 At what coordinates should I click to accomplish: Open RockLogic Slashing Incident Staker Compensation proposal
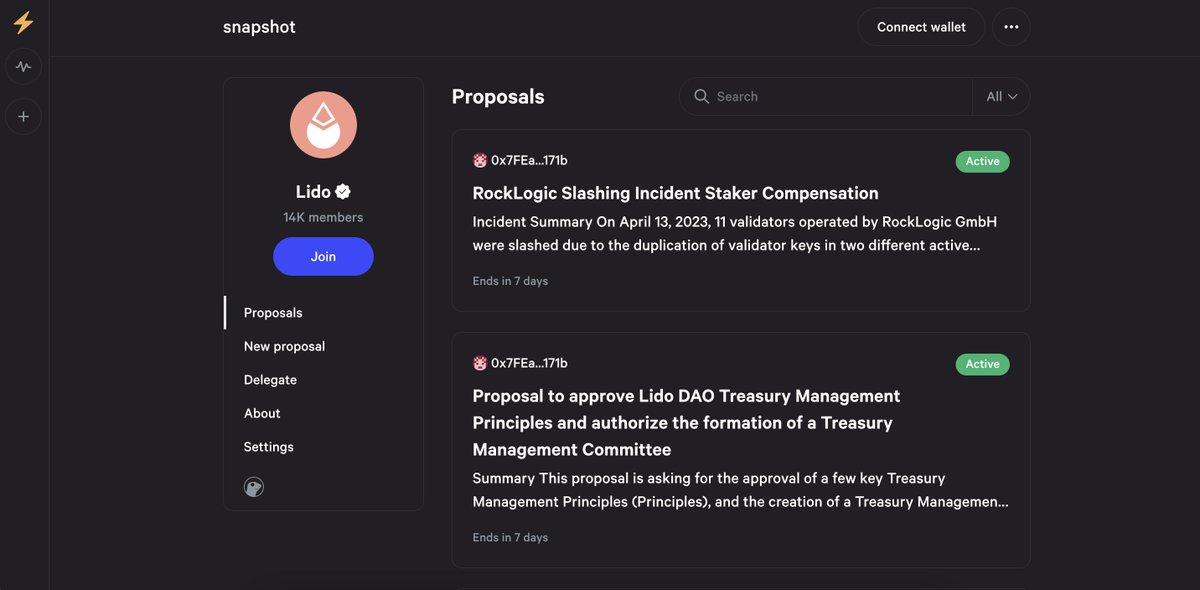click(x=675, y=193)
